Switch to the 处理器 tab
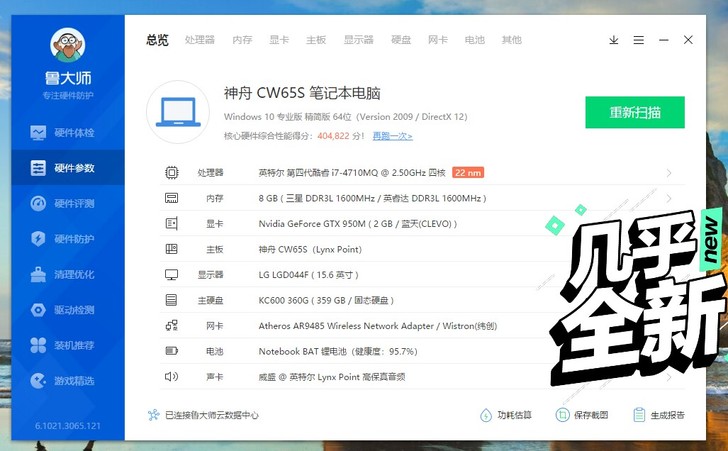 coord(200,40)
